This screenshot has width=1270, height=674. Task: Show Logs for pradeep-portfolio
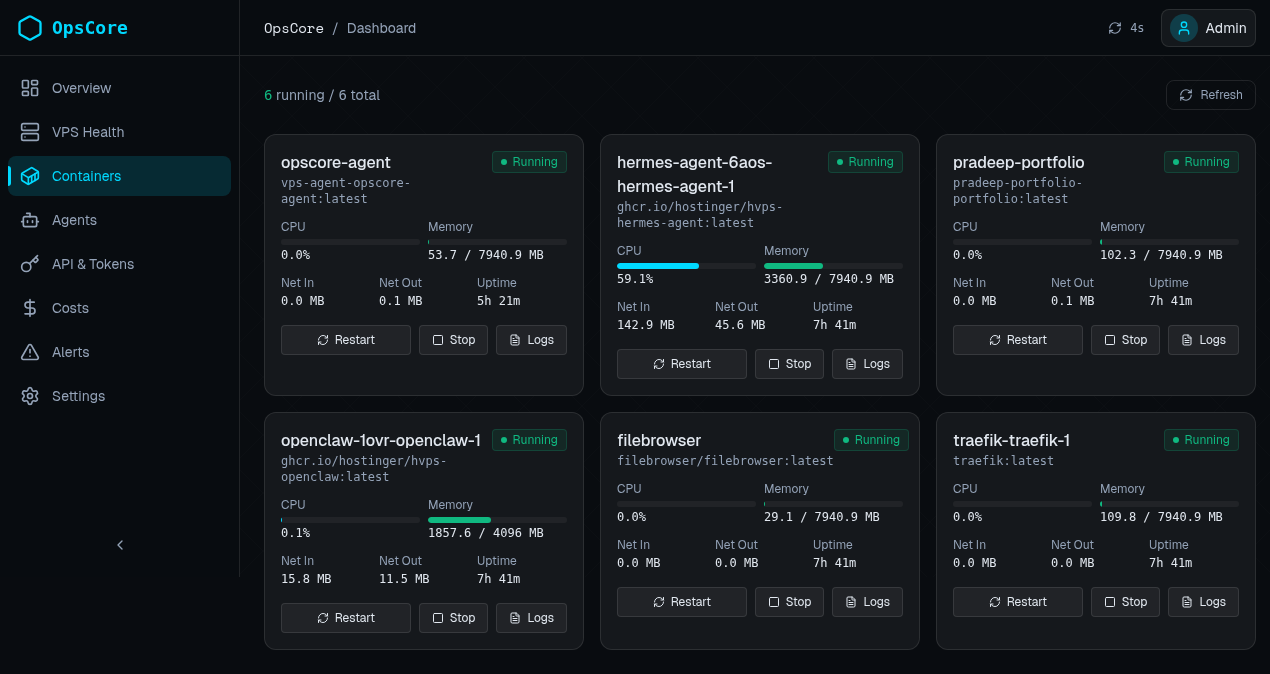(1204, 340)
